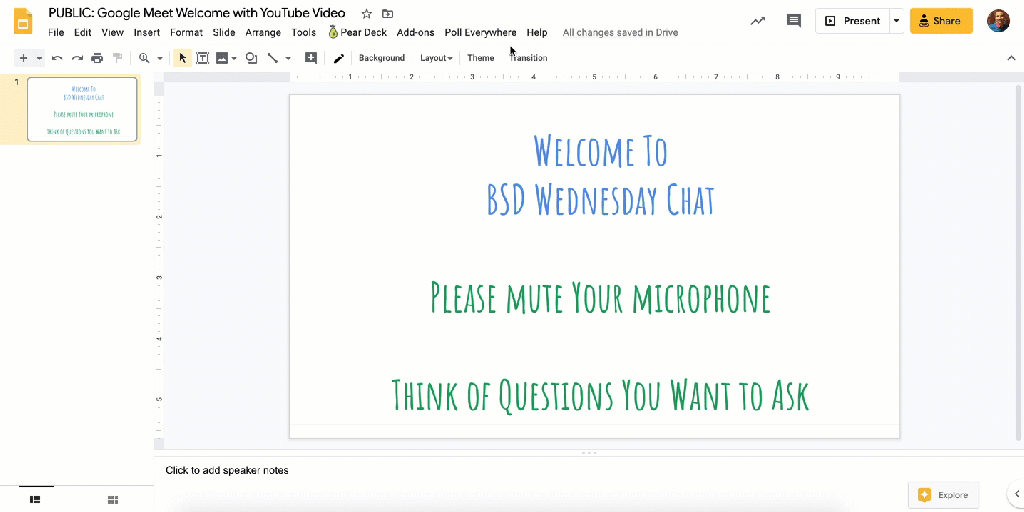
Task: Click the Undo arrow icon
Action: [57, 58]
